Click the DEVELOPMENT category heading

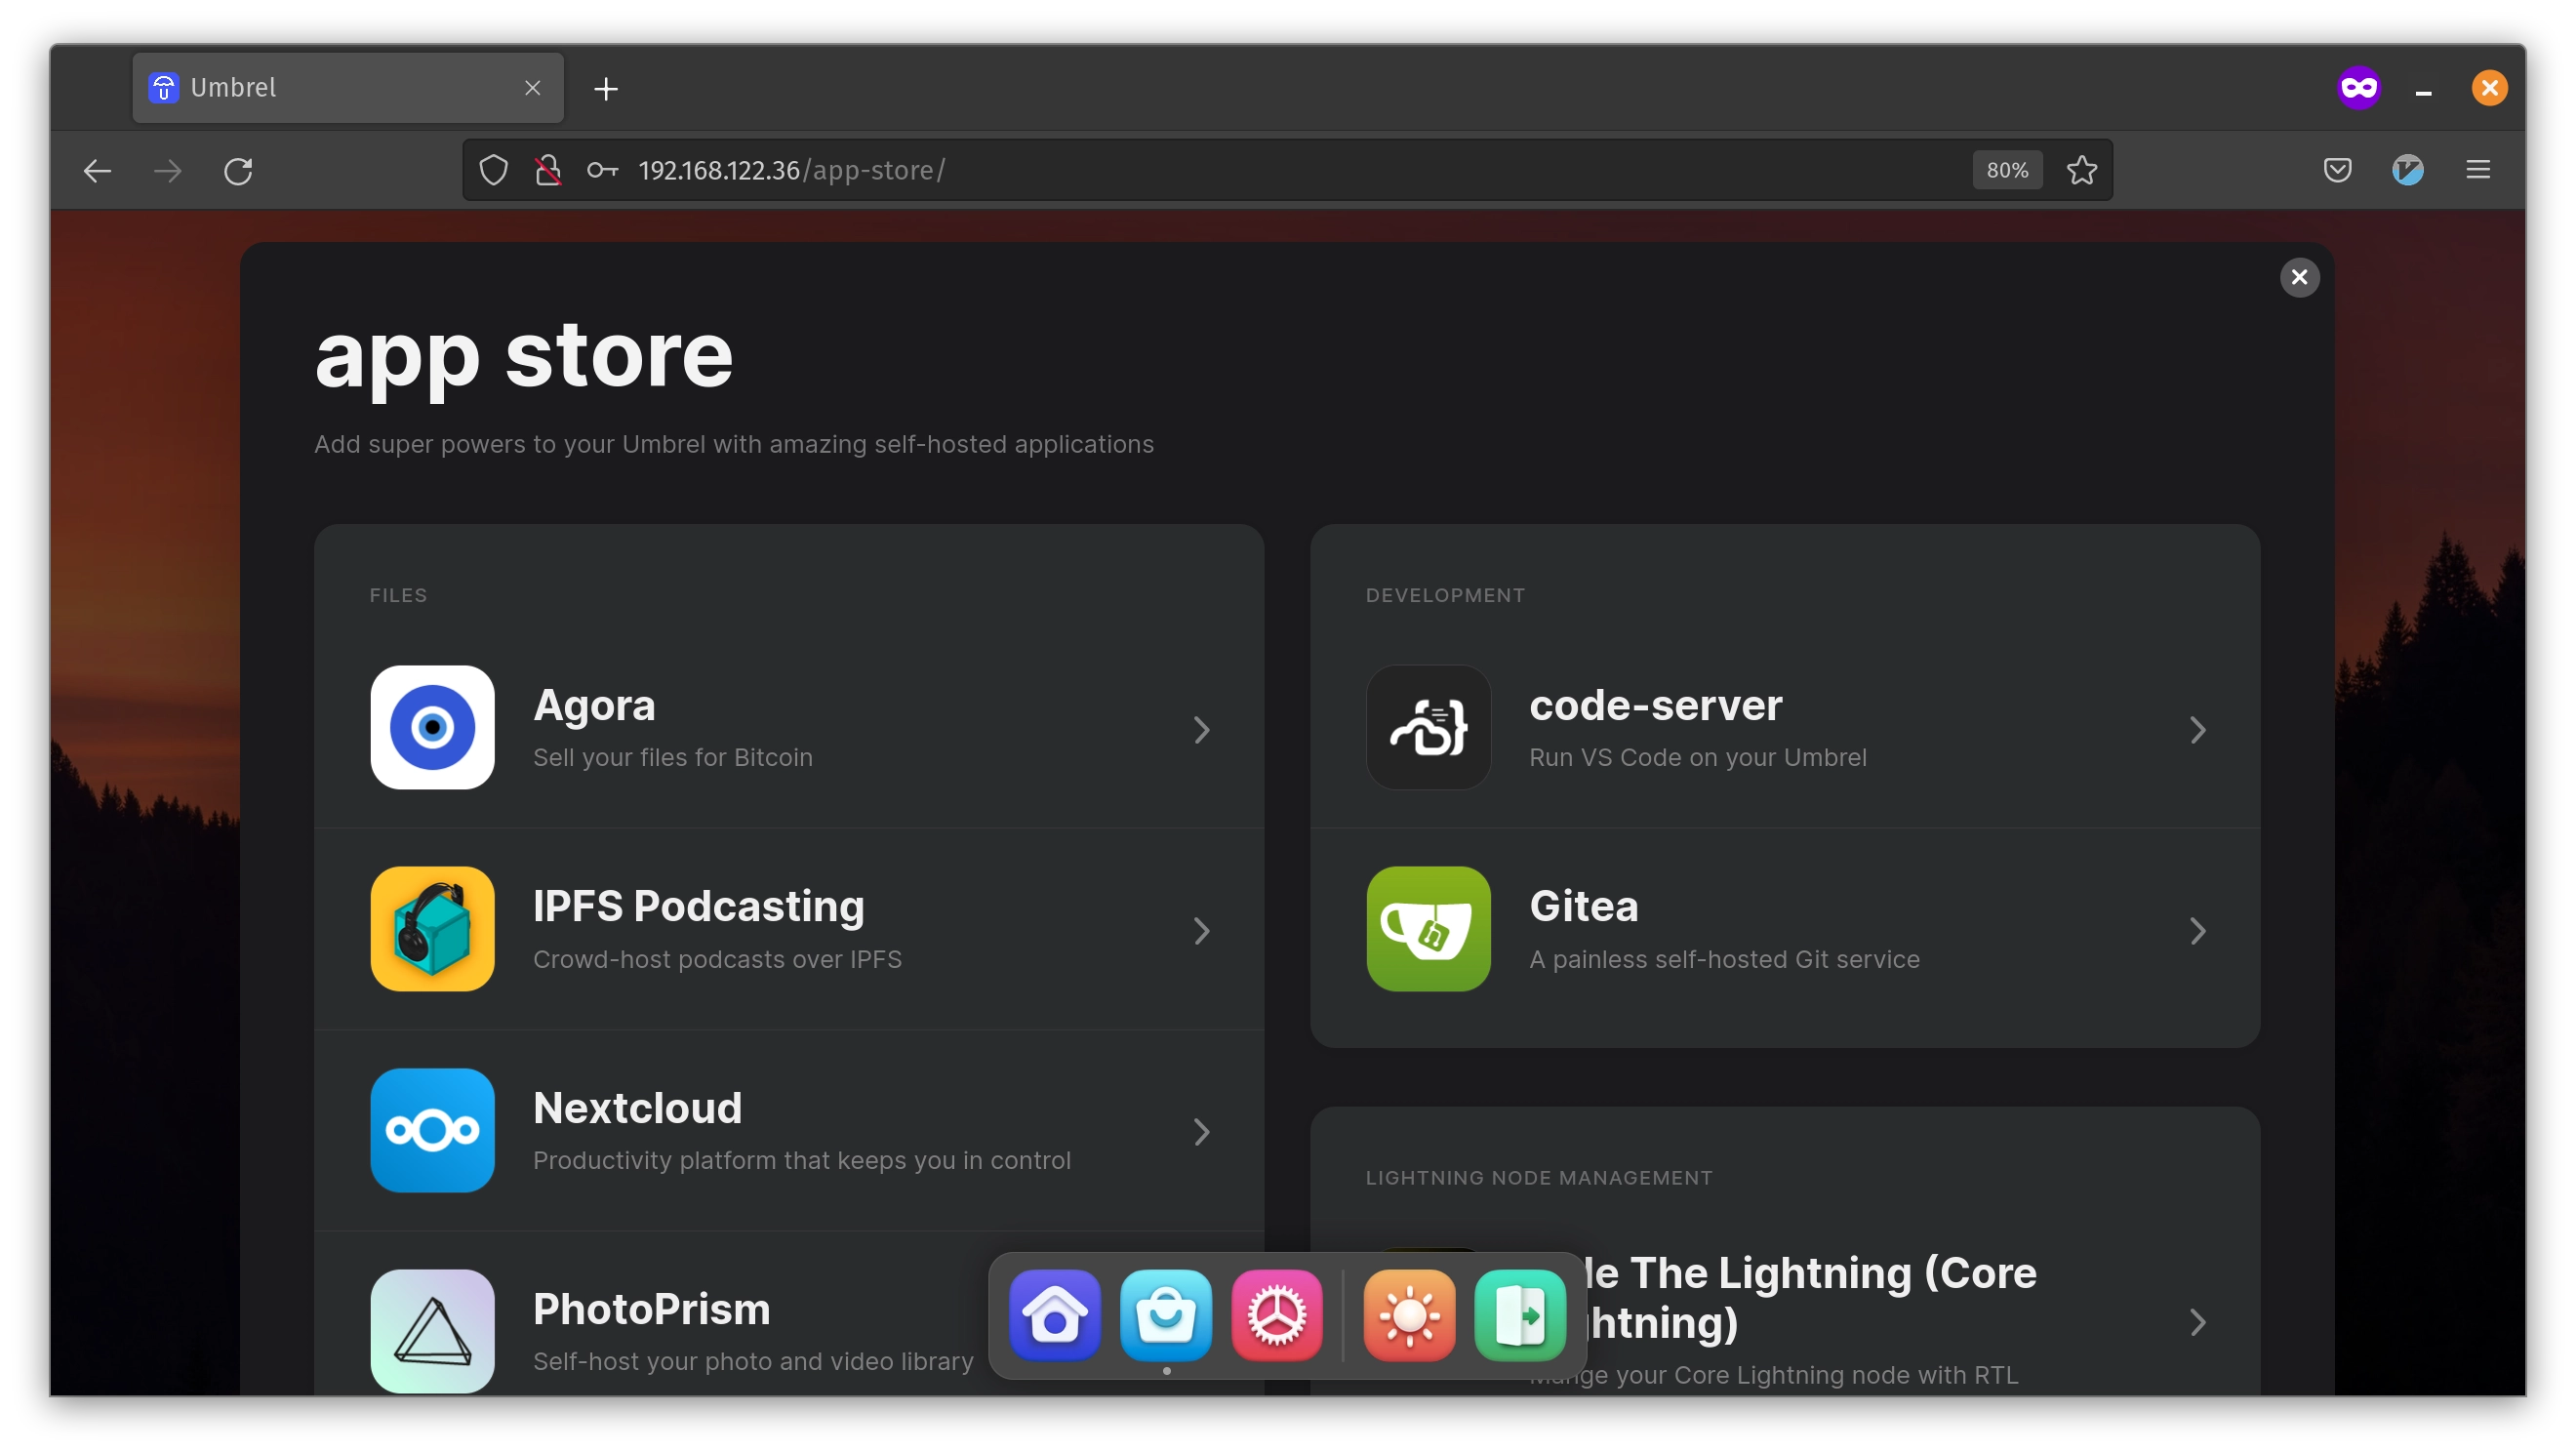click(1446, 596)
